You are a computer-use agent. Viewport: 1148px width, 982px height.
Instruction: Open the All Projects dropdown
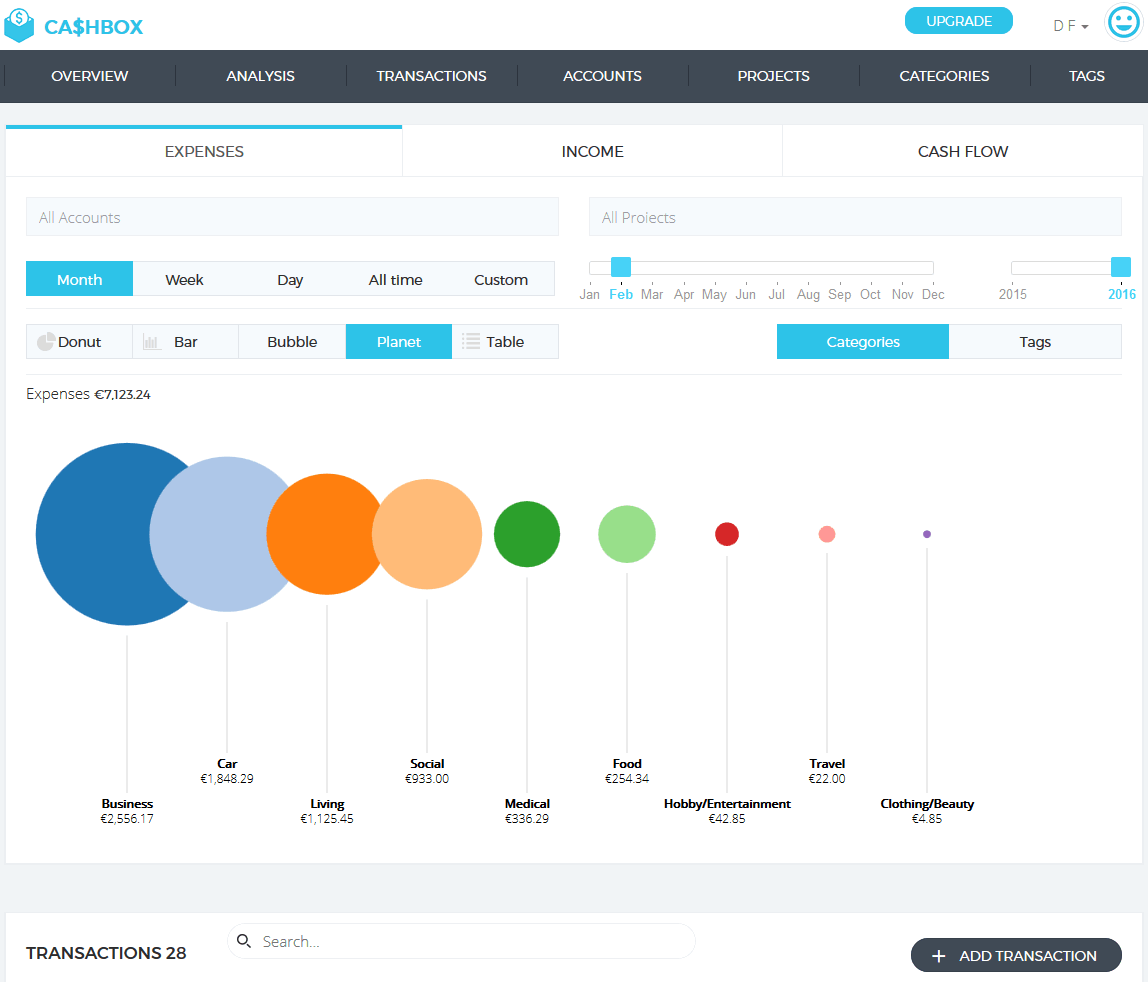pyautogui.click(x=855, y=217)
